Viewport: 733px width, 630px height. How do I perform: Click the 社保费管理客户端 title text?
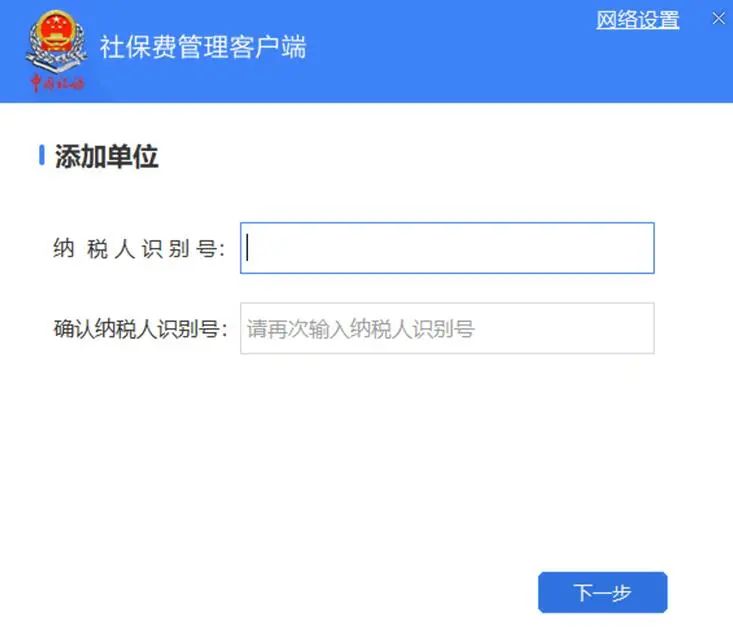coord(203,47)
